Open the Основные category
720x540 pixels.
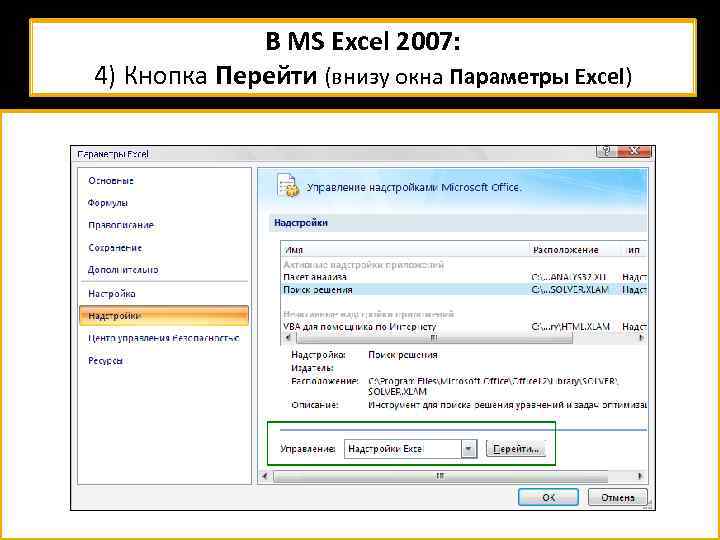111,181
